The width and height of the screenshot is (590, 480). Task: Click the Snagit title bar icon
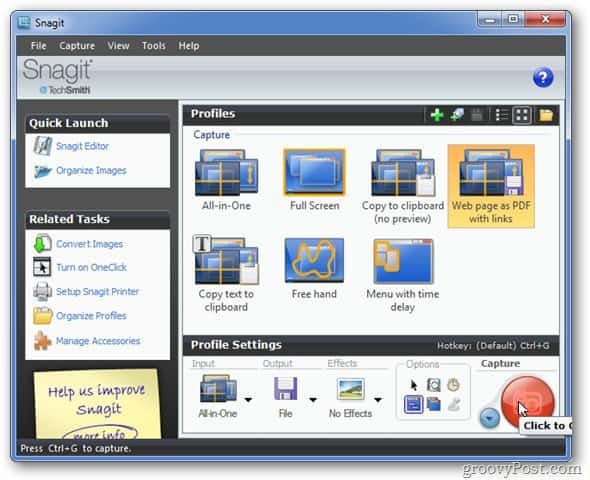pos(24,23)
